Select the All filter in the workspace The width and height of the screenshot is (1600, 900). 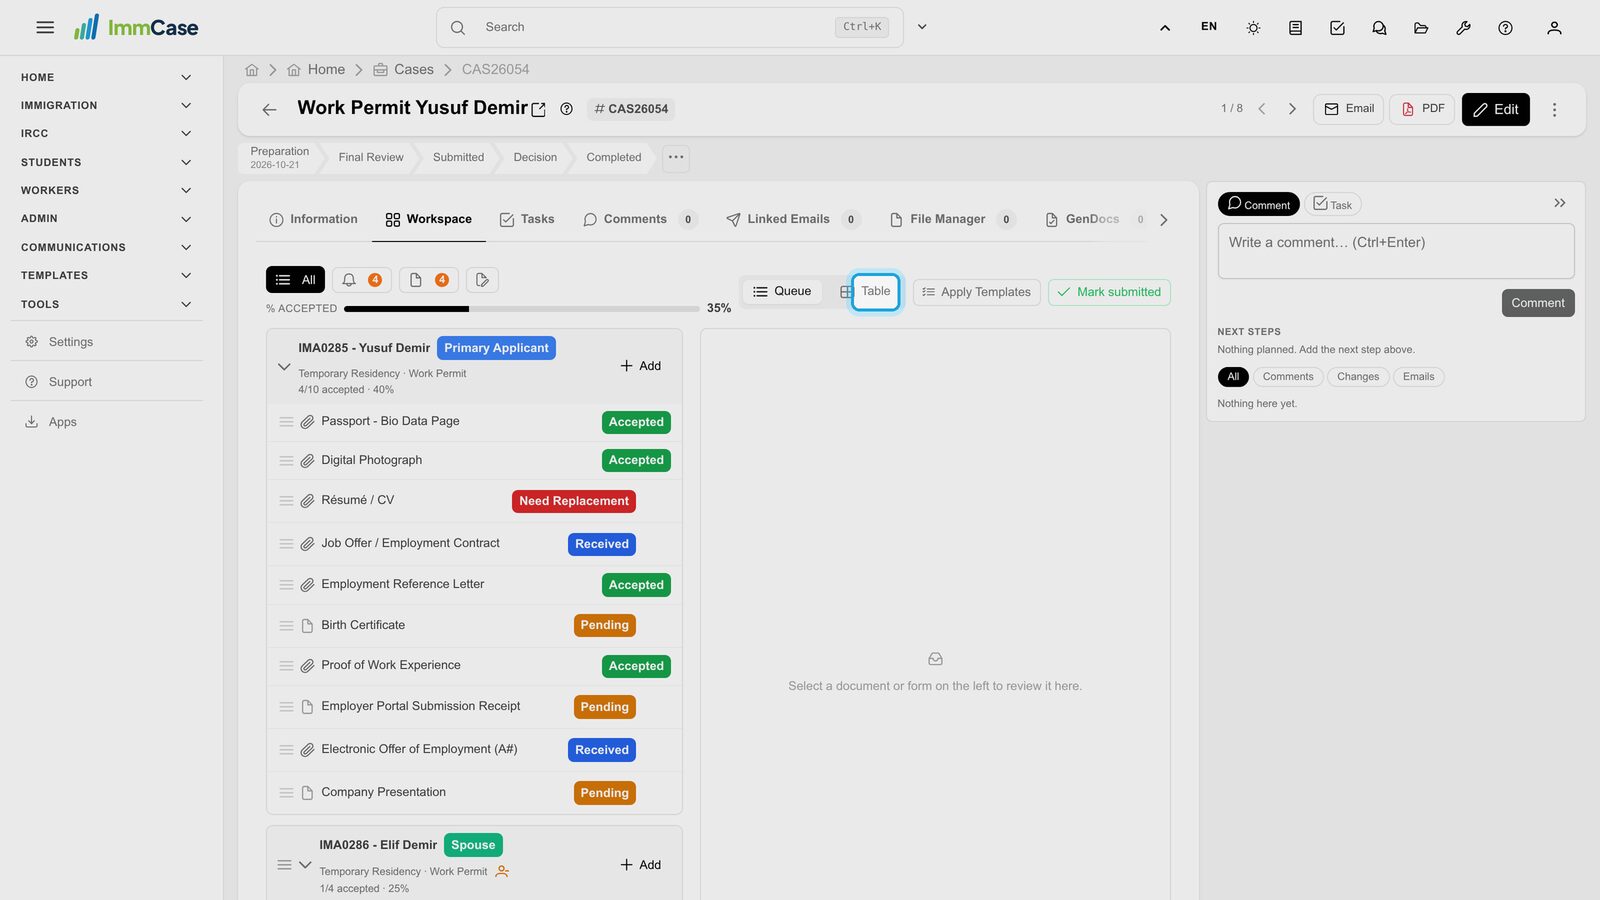tap(295, 280)
